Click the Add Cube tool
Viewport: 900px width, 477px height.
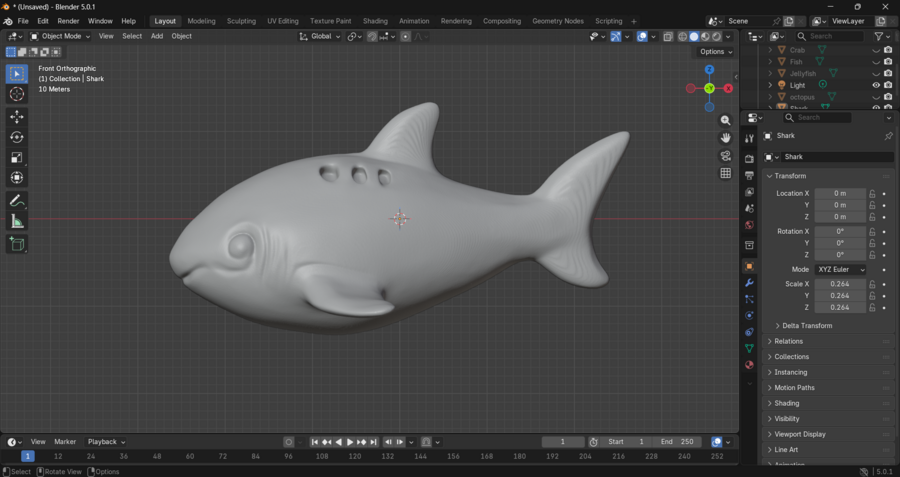point(17,244)
